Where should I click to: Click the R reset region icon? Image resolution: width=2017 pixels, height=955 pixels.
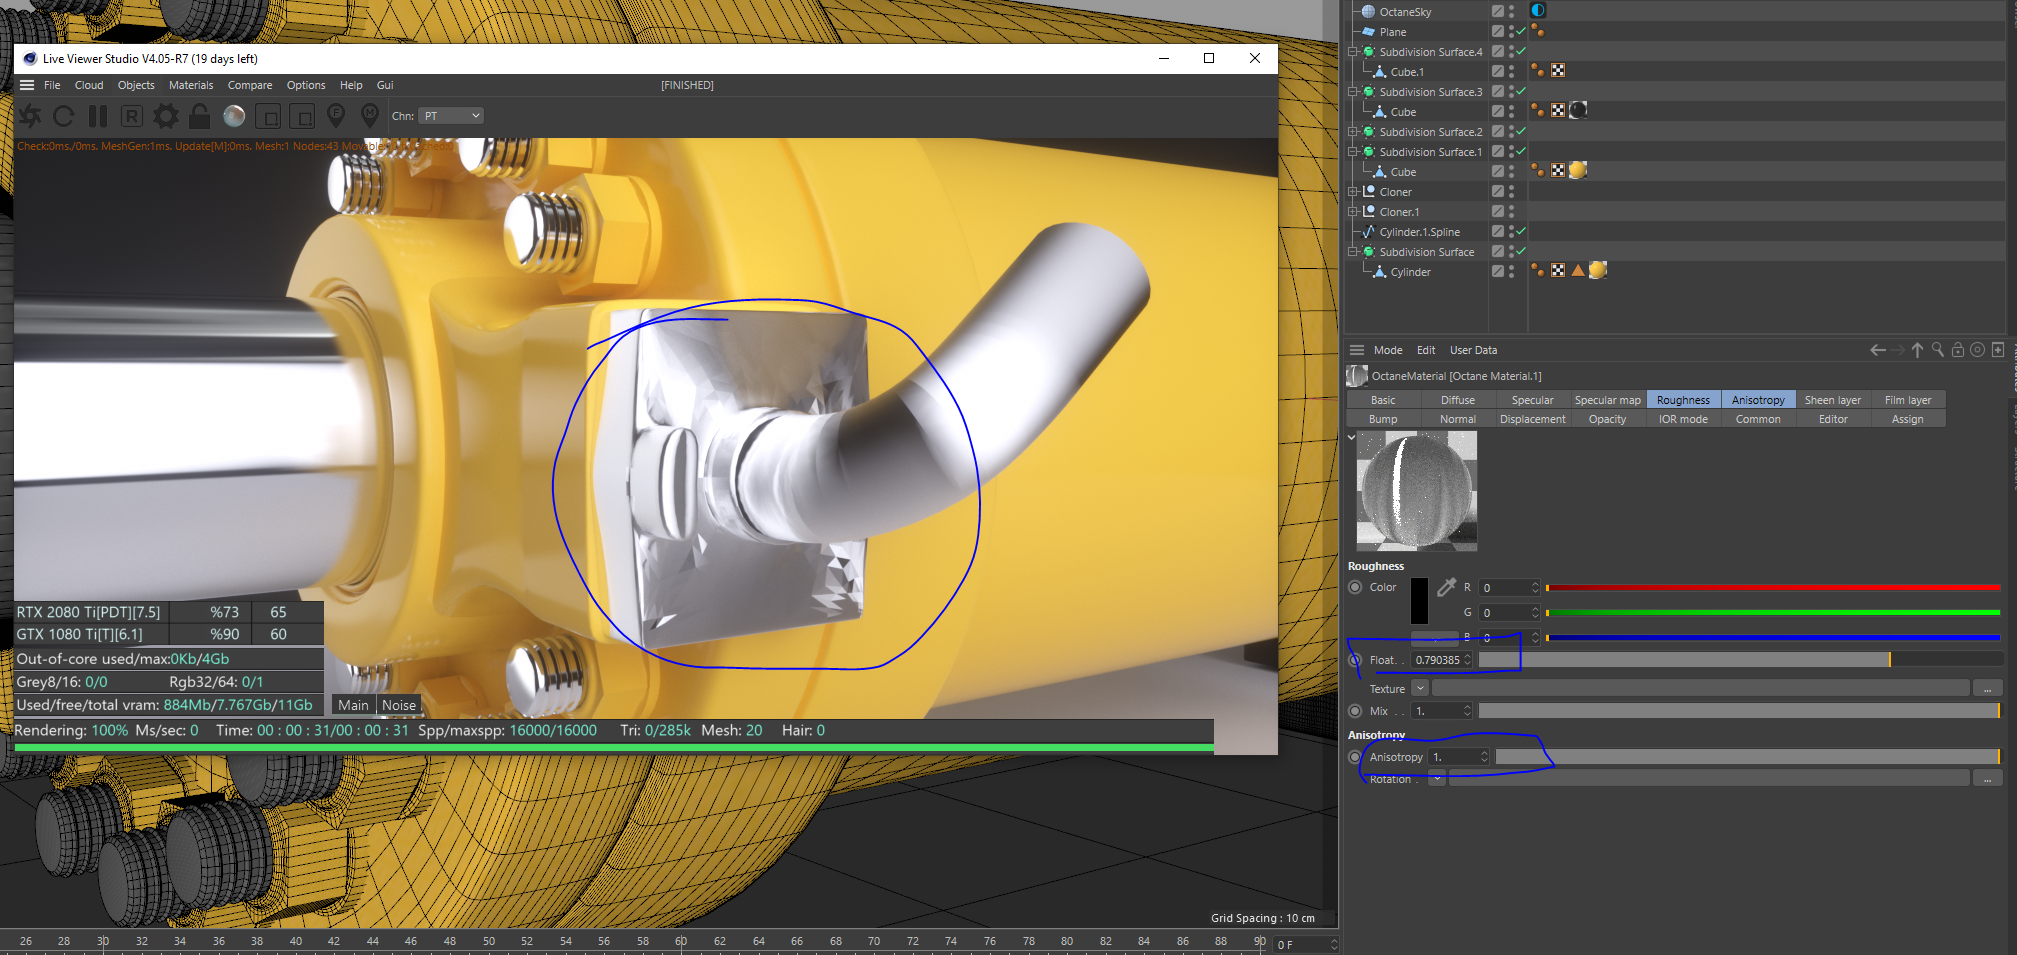click(x=131, y=116)
